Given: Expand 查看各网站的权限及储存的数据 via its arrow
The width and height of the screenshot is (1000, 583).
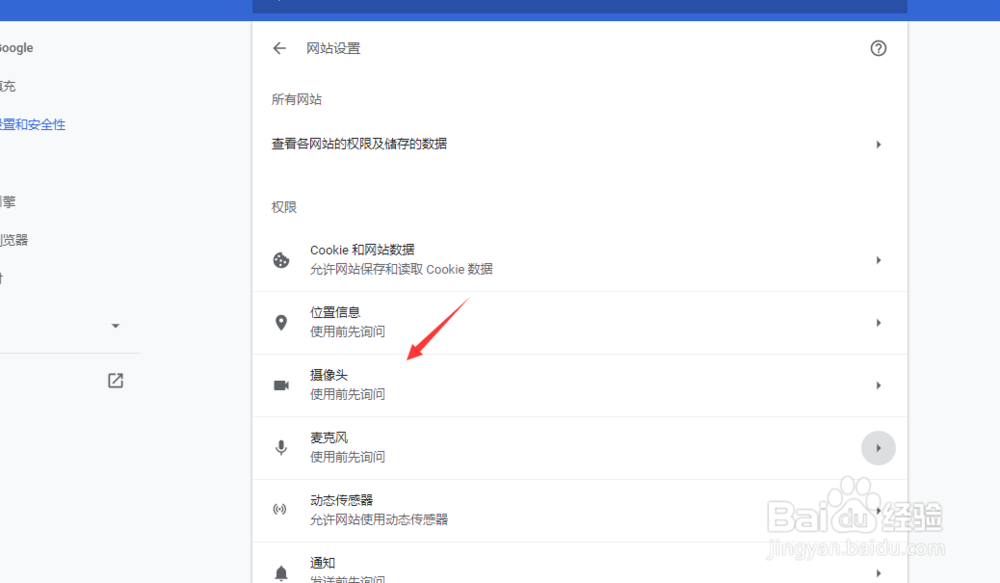Looking at the screenshot, I should (879, 144).
